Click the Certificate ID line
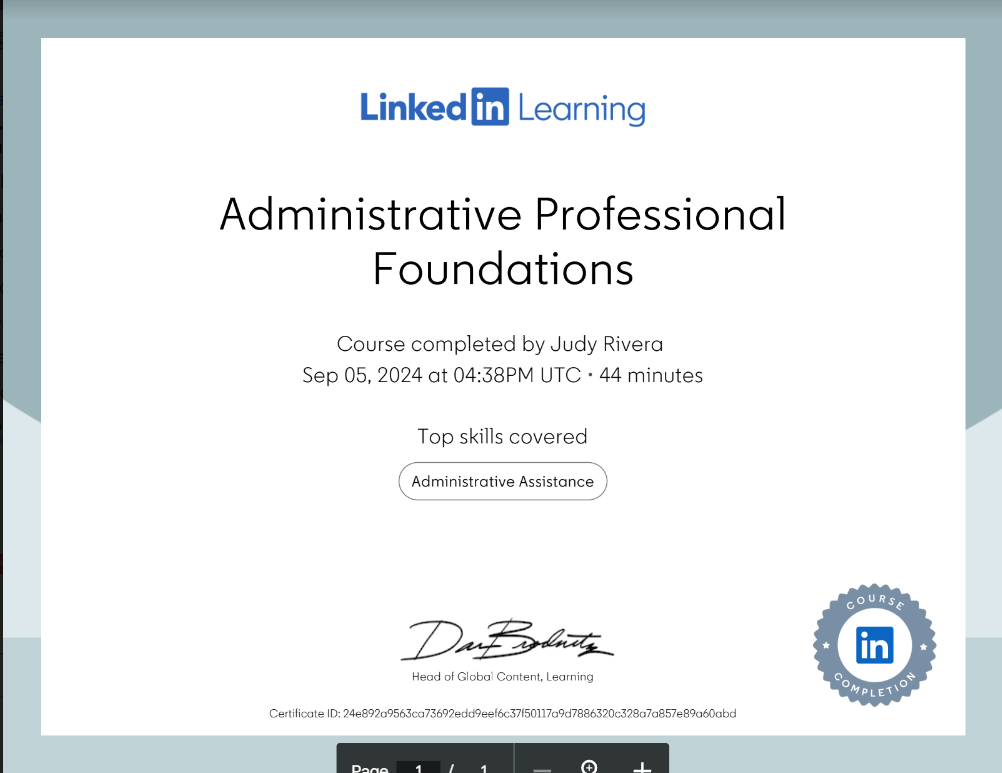Screen dimensions: 1002x773 pos(502,714)
